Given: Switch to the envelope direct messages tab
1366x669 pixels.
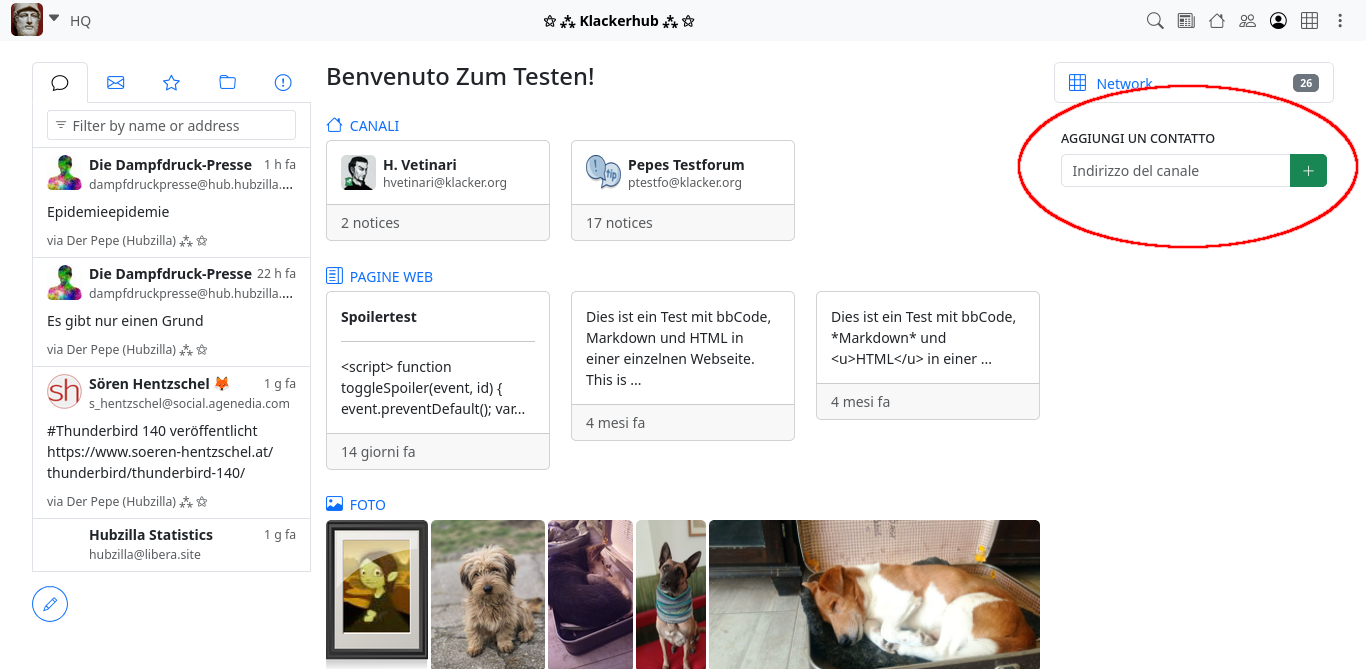Looking at the screenshot, I should [116, 83].
